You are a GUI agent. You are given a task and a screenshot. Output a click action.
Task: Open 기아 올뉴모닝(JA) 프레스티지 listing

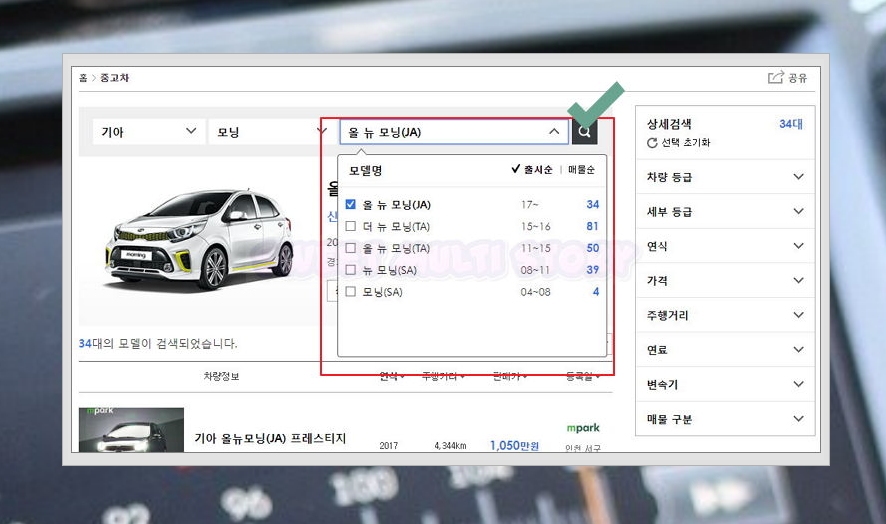coord(270,438)
